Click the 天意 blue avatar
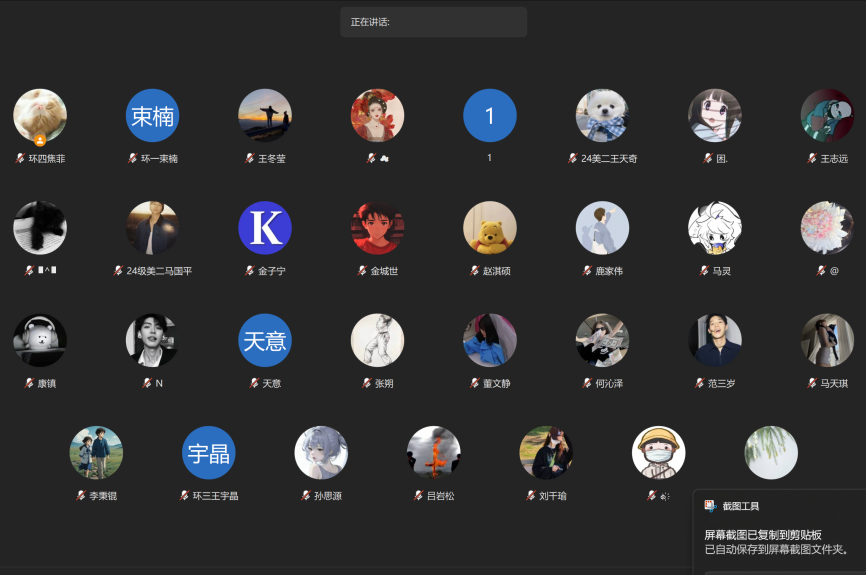Viewport: 866px width, 575px height. point(265,340)
